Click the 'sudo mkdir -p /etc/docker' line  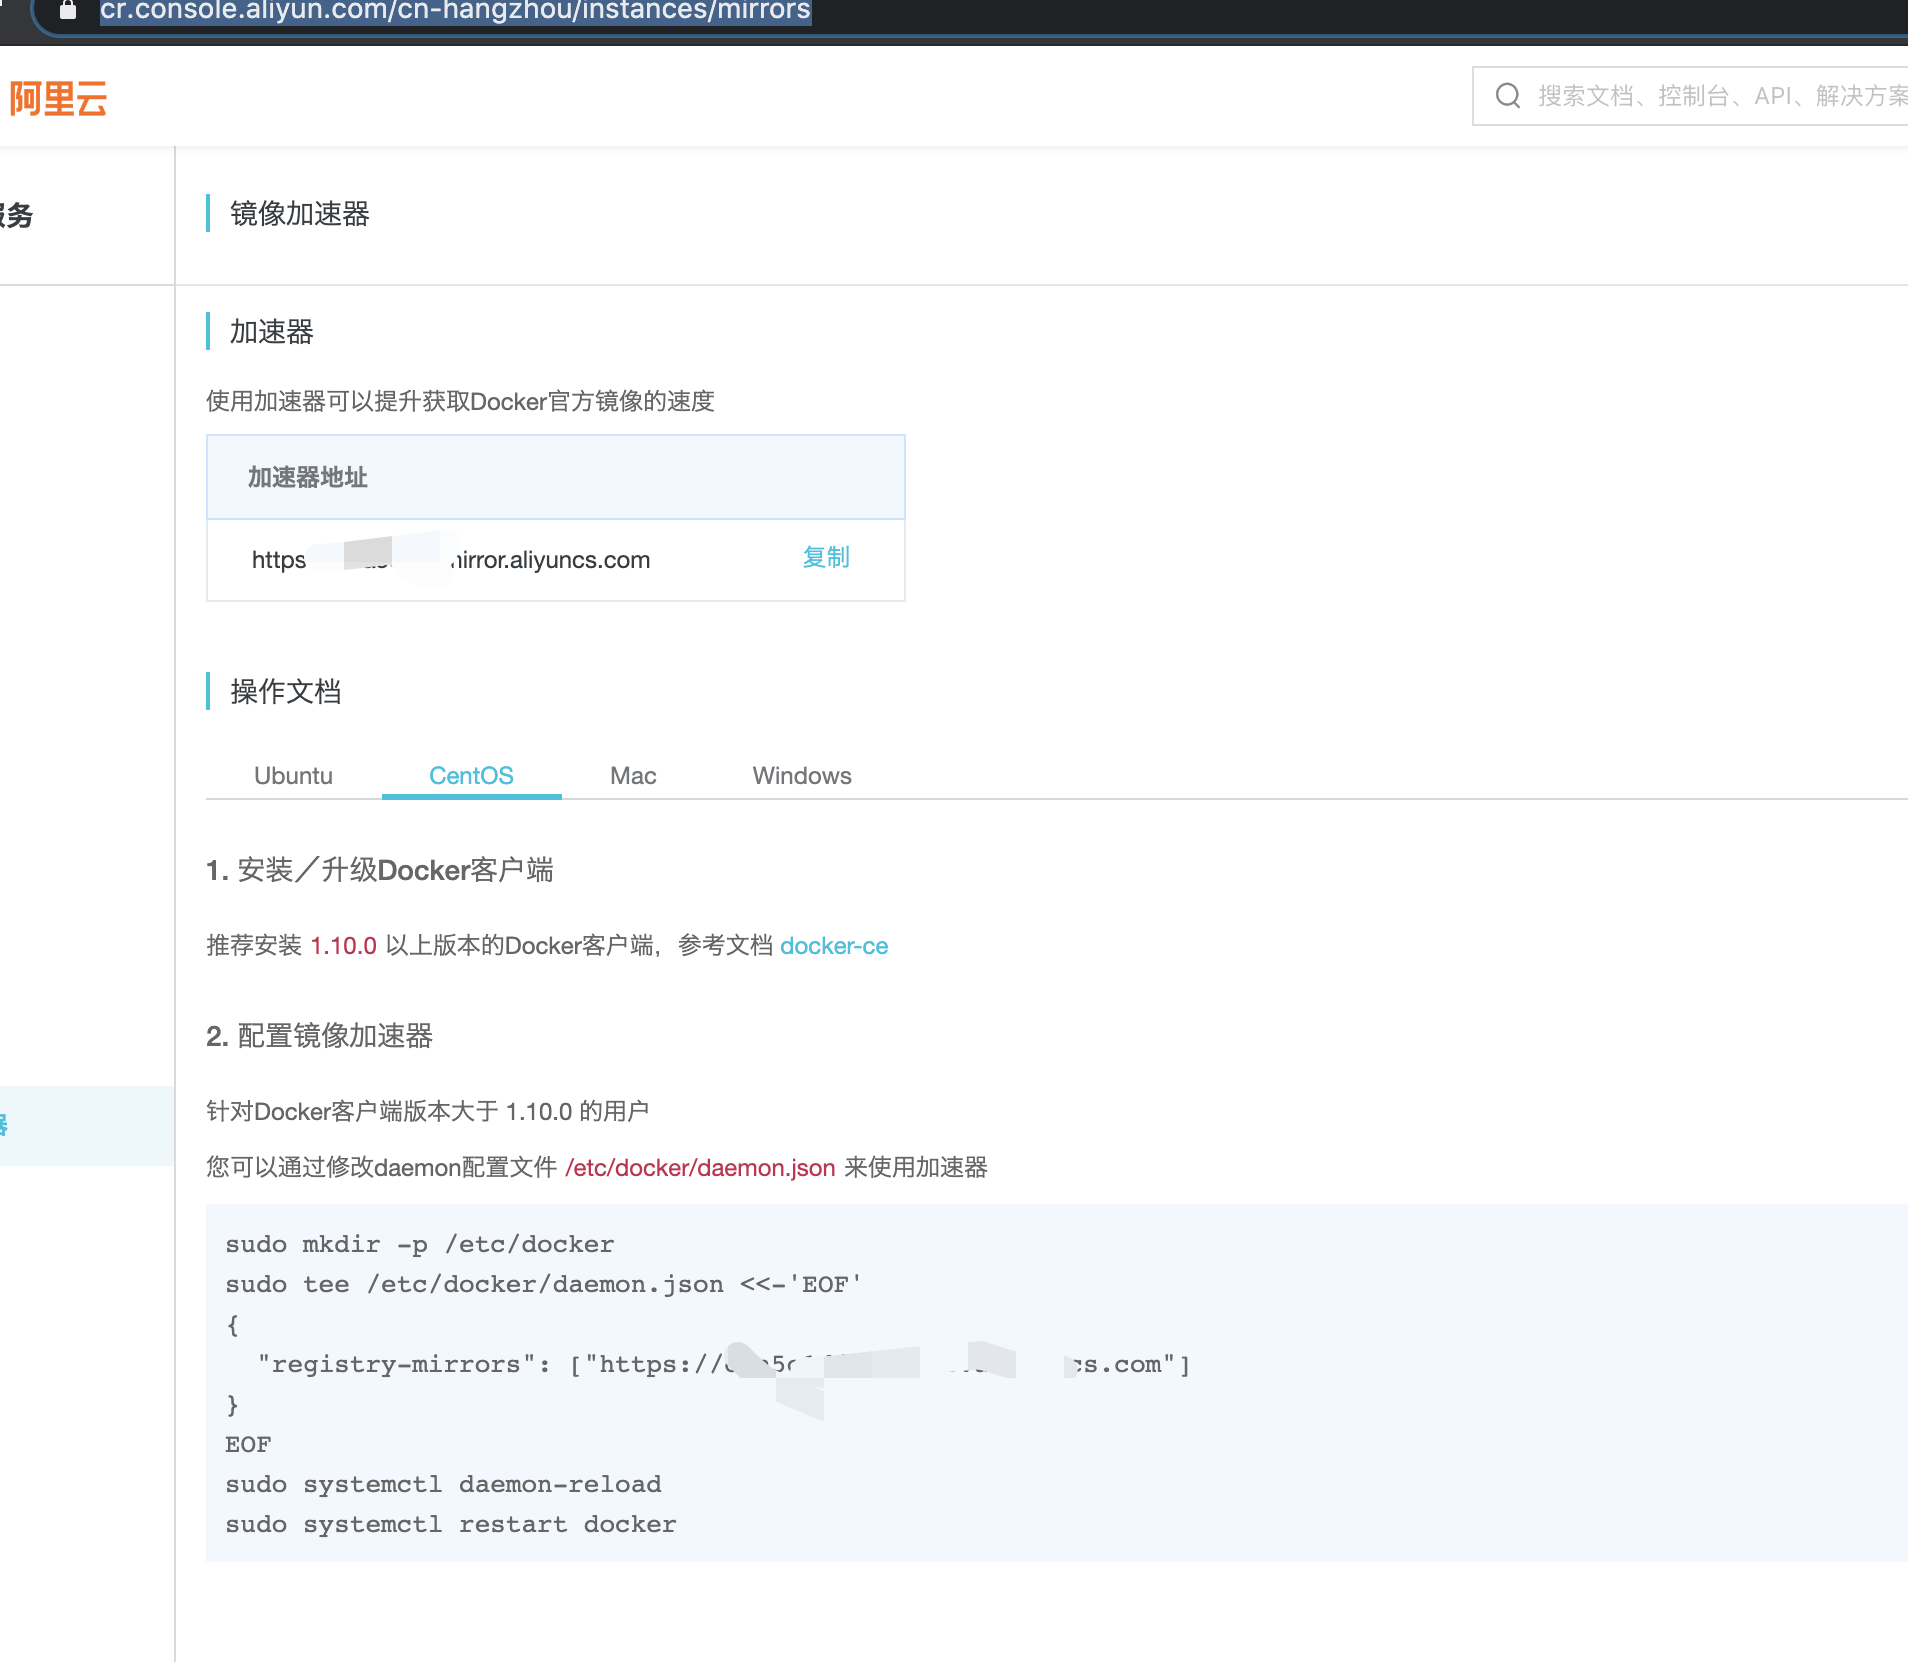(x=420, y=1244)
